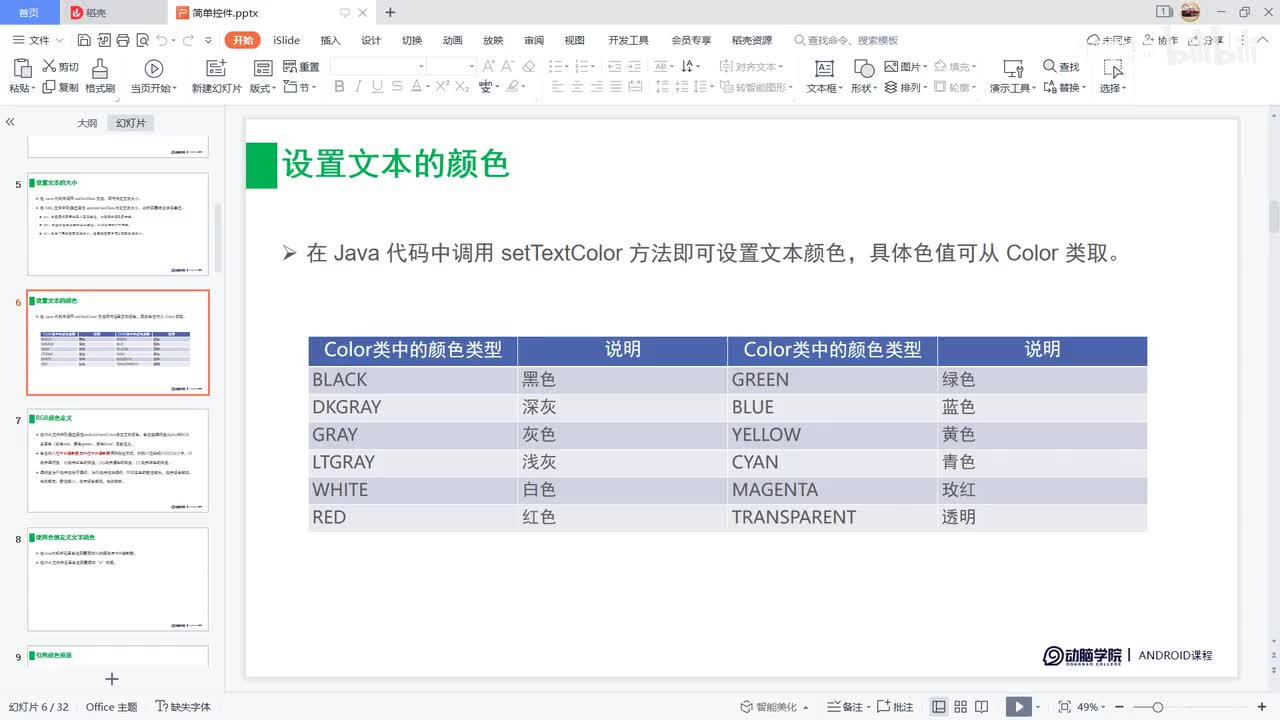Viewport: 1280px width, 720px height.
Task: Toggle Subscript formatting
Action: pos(461,87)
